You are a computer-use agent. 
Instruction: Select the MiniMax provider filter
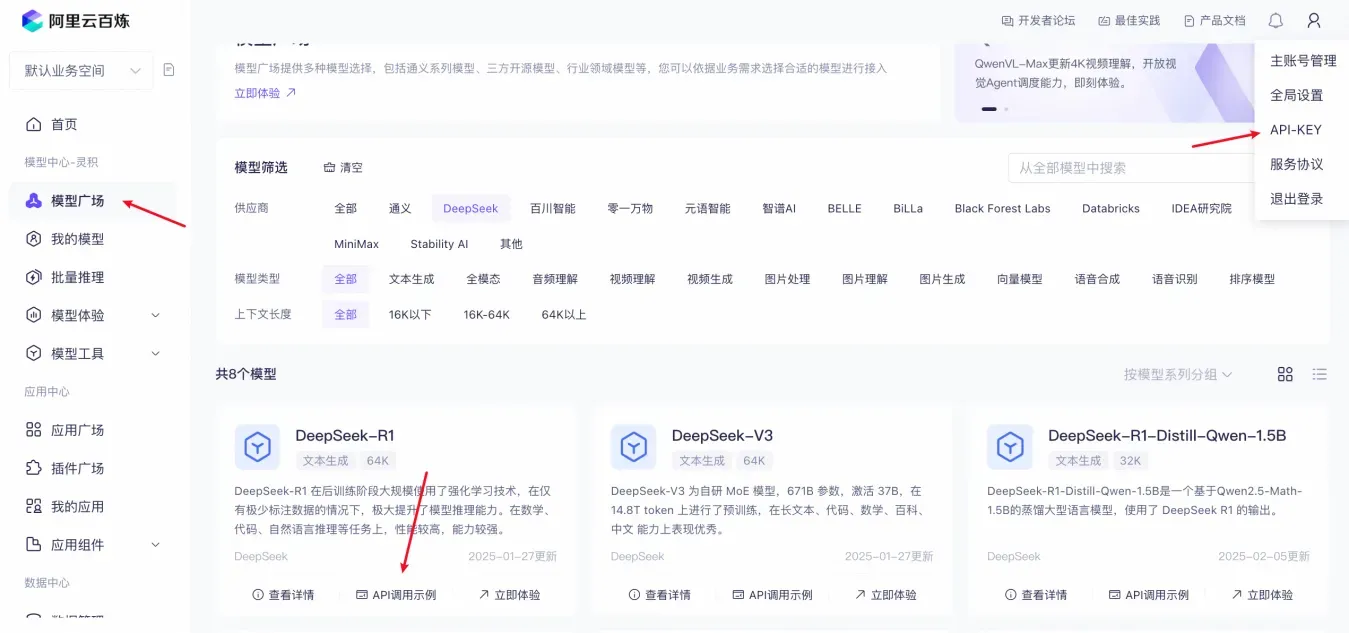[x=356, y=244]
